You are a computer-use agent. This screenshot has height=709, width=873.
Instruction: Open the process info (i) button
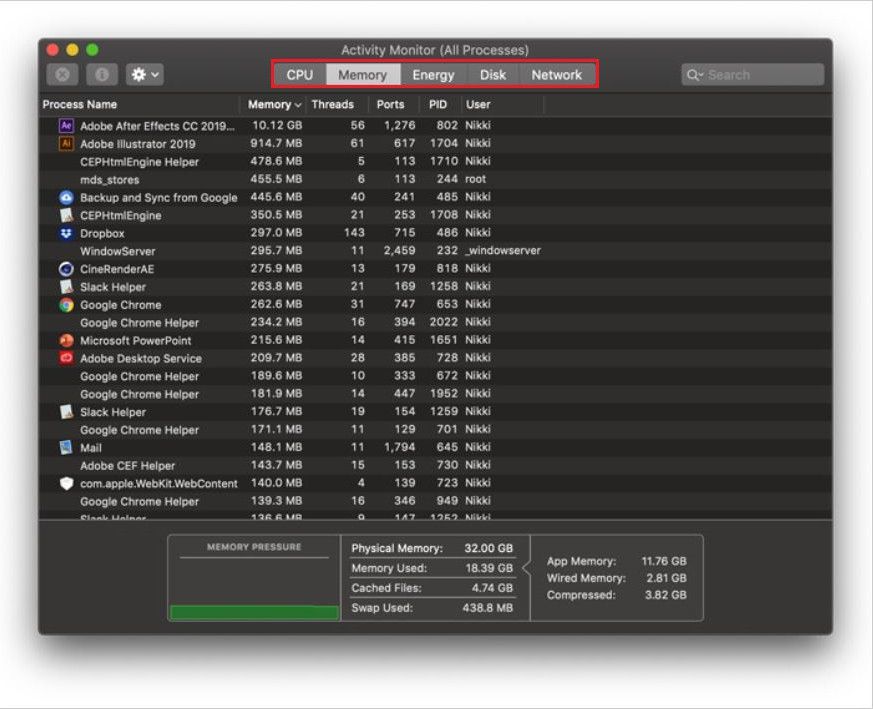[x=102, y=75]
